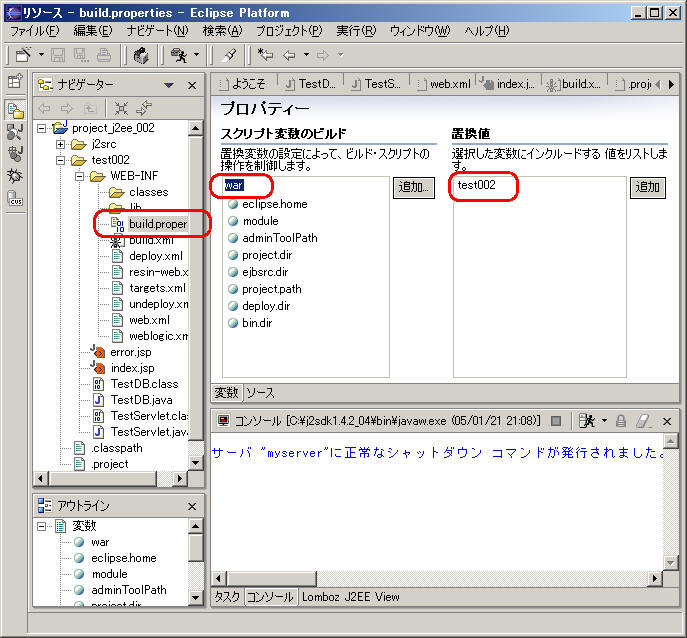The width and height of the screenshot is (687, 638).
Task: Click the External Tools run icon
Action: 179,54
